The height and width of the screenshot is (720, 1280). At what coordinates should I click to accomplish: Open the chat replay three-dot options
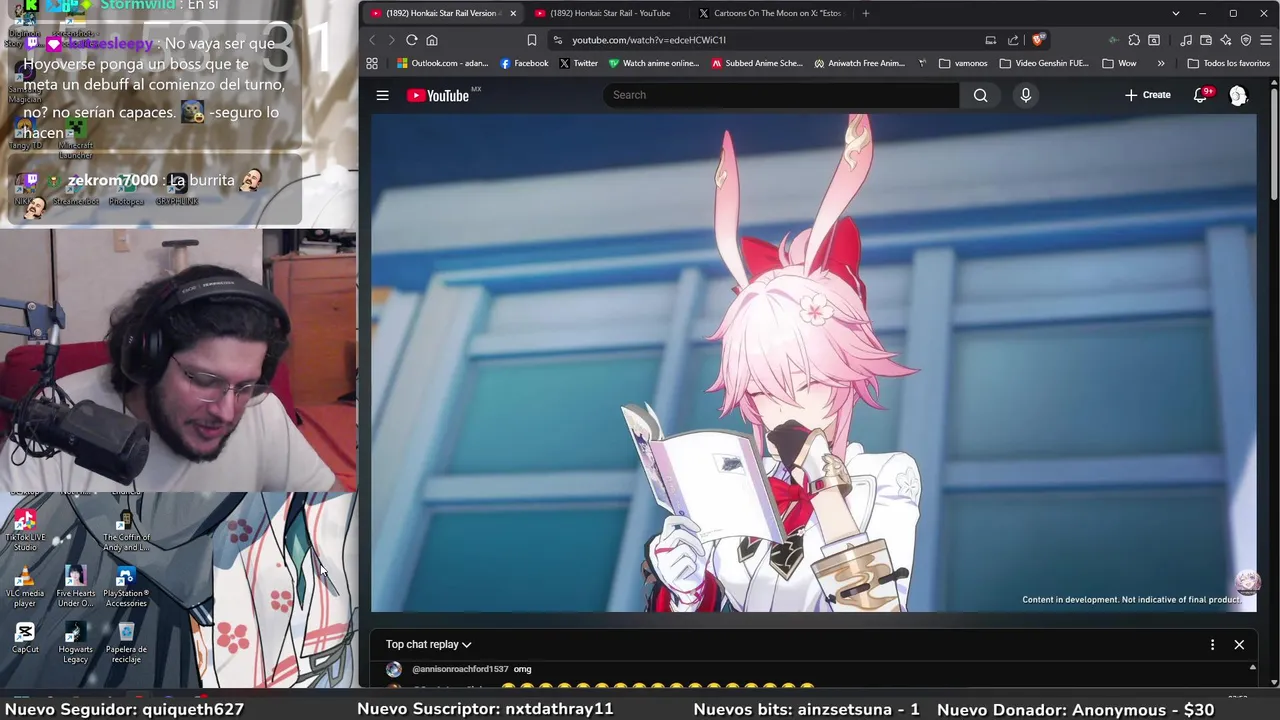[1212, 645]
